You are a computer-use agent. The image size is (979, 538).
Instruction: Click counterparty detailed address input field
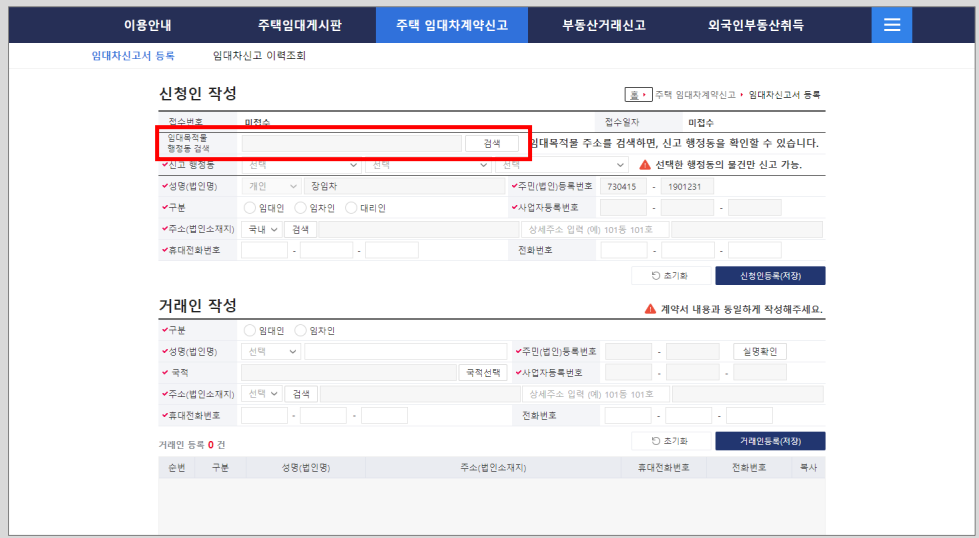[x=596, y=394]
